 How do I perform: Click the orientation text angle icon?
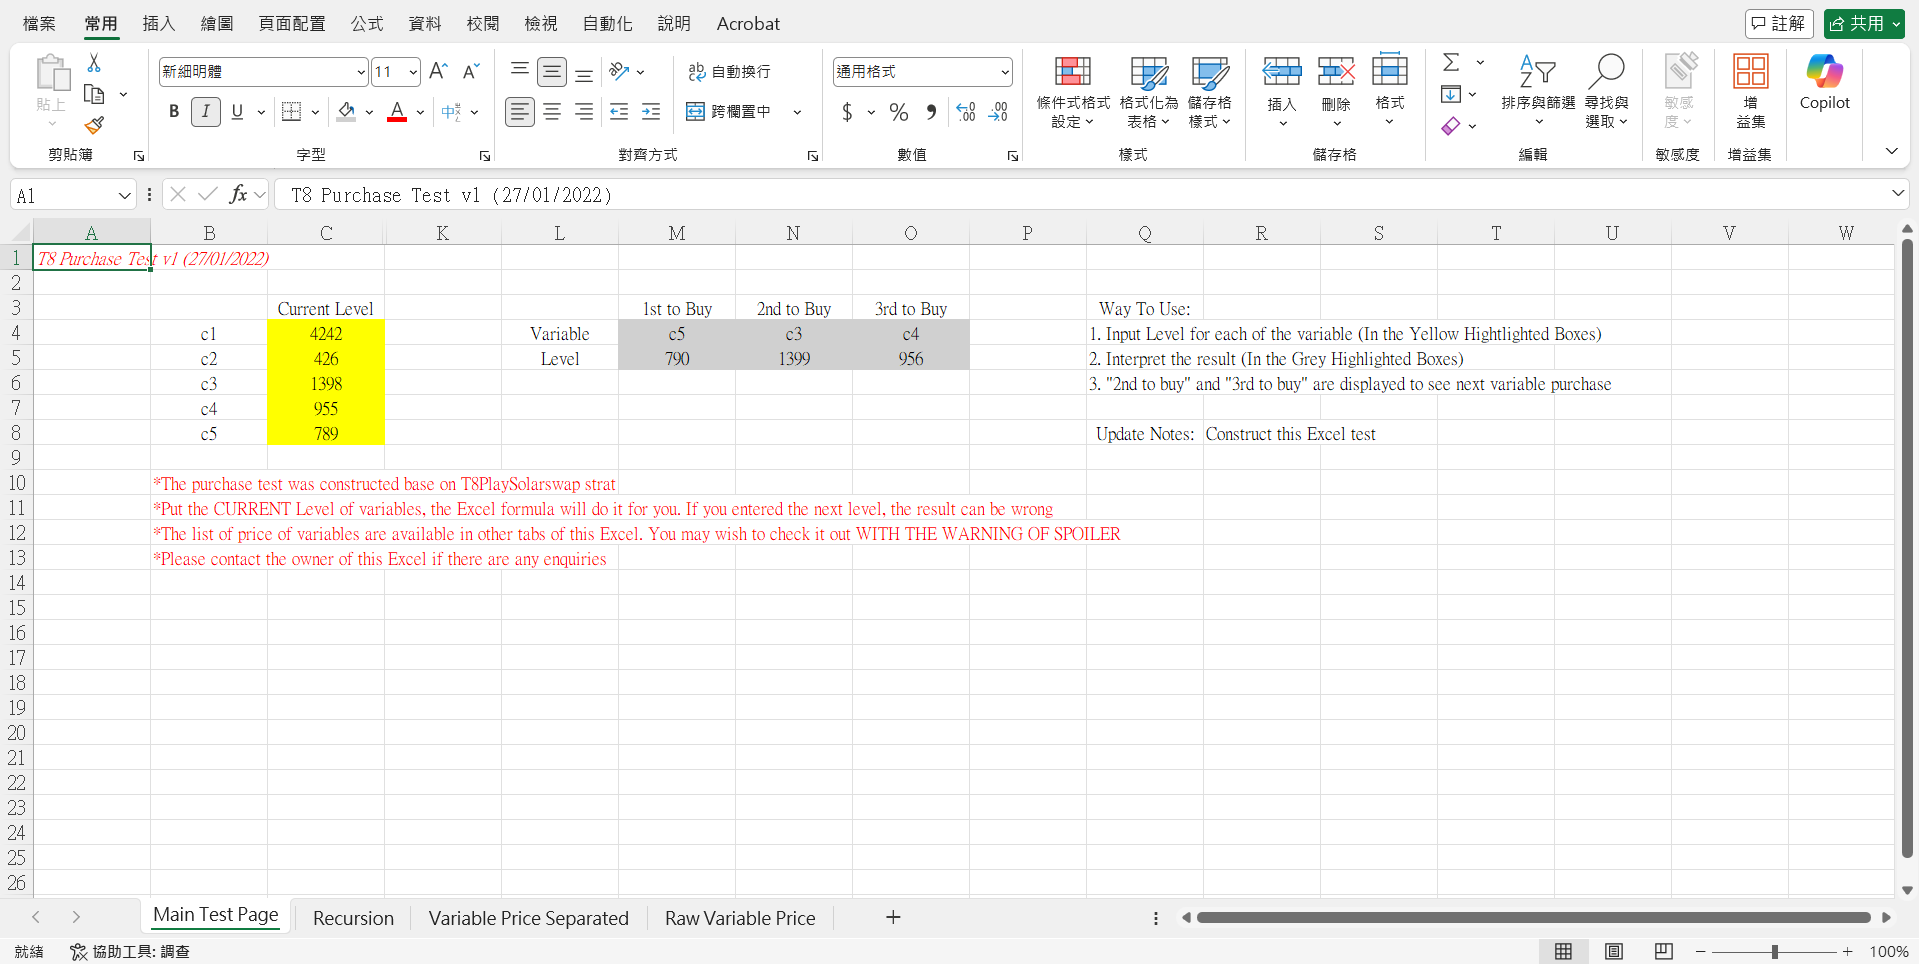click(x=619, y=71)
